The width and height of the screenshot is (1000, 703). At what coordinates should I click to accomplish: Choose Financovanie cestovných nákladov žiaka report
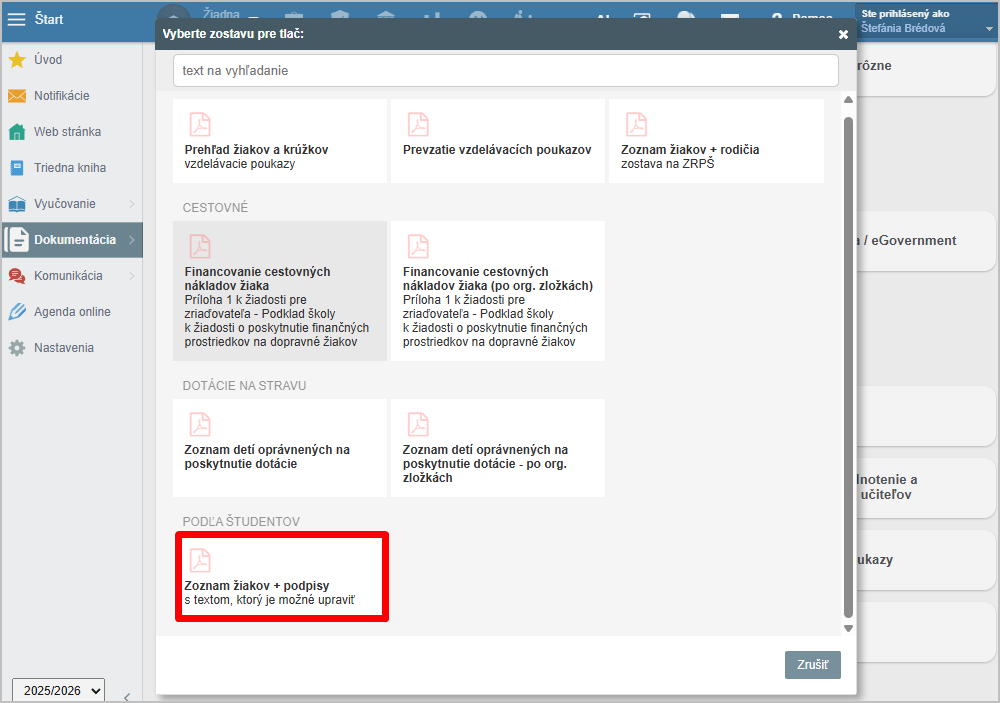pos(279,291)
